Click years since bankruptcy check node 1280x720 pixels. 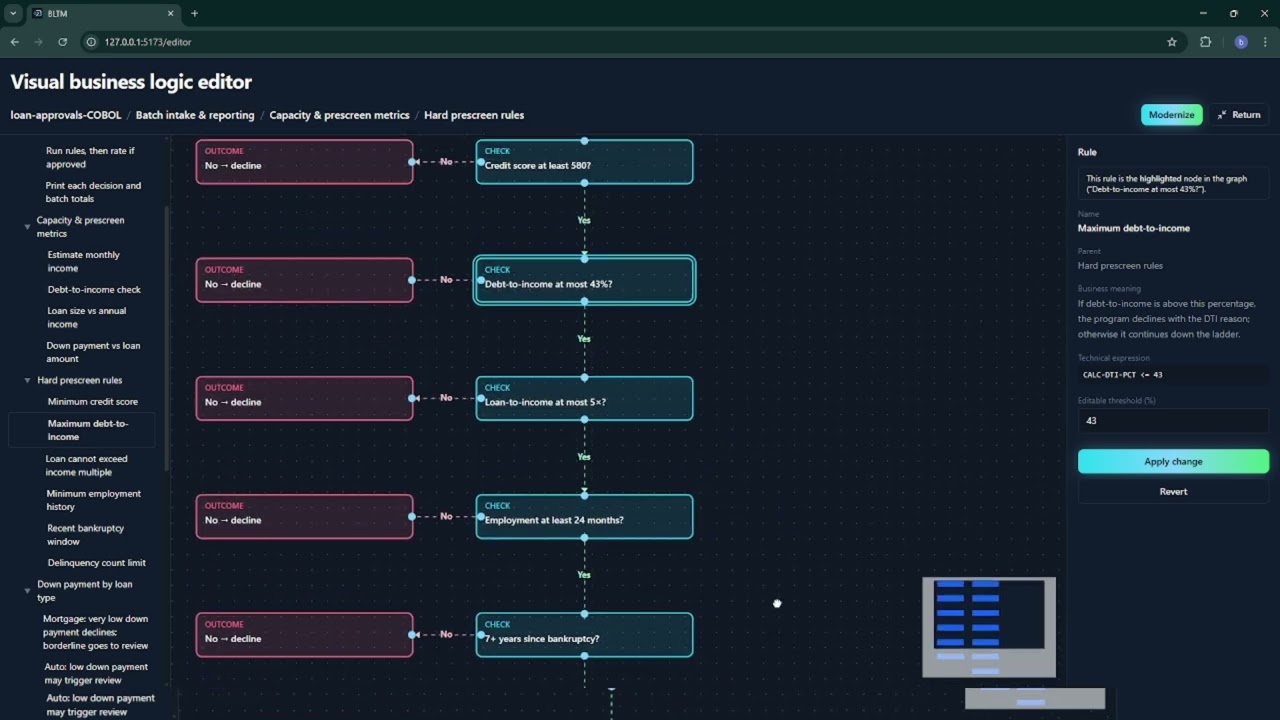click(584, 635)
